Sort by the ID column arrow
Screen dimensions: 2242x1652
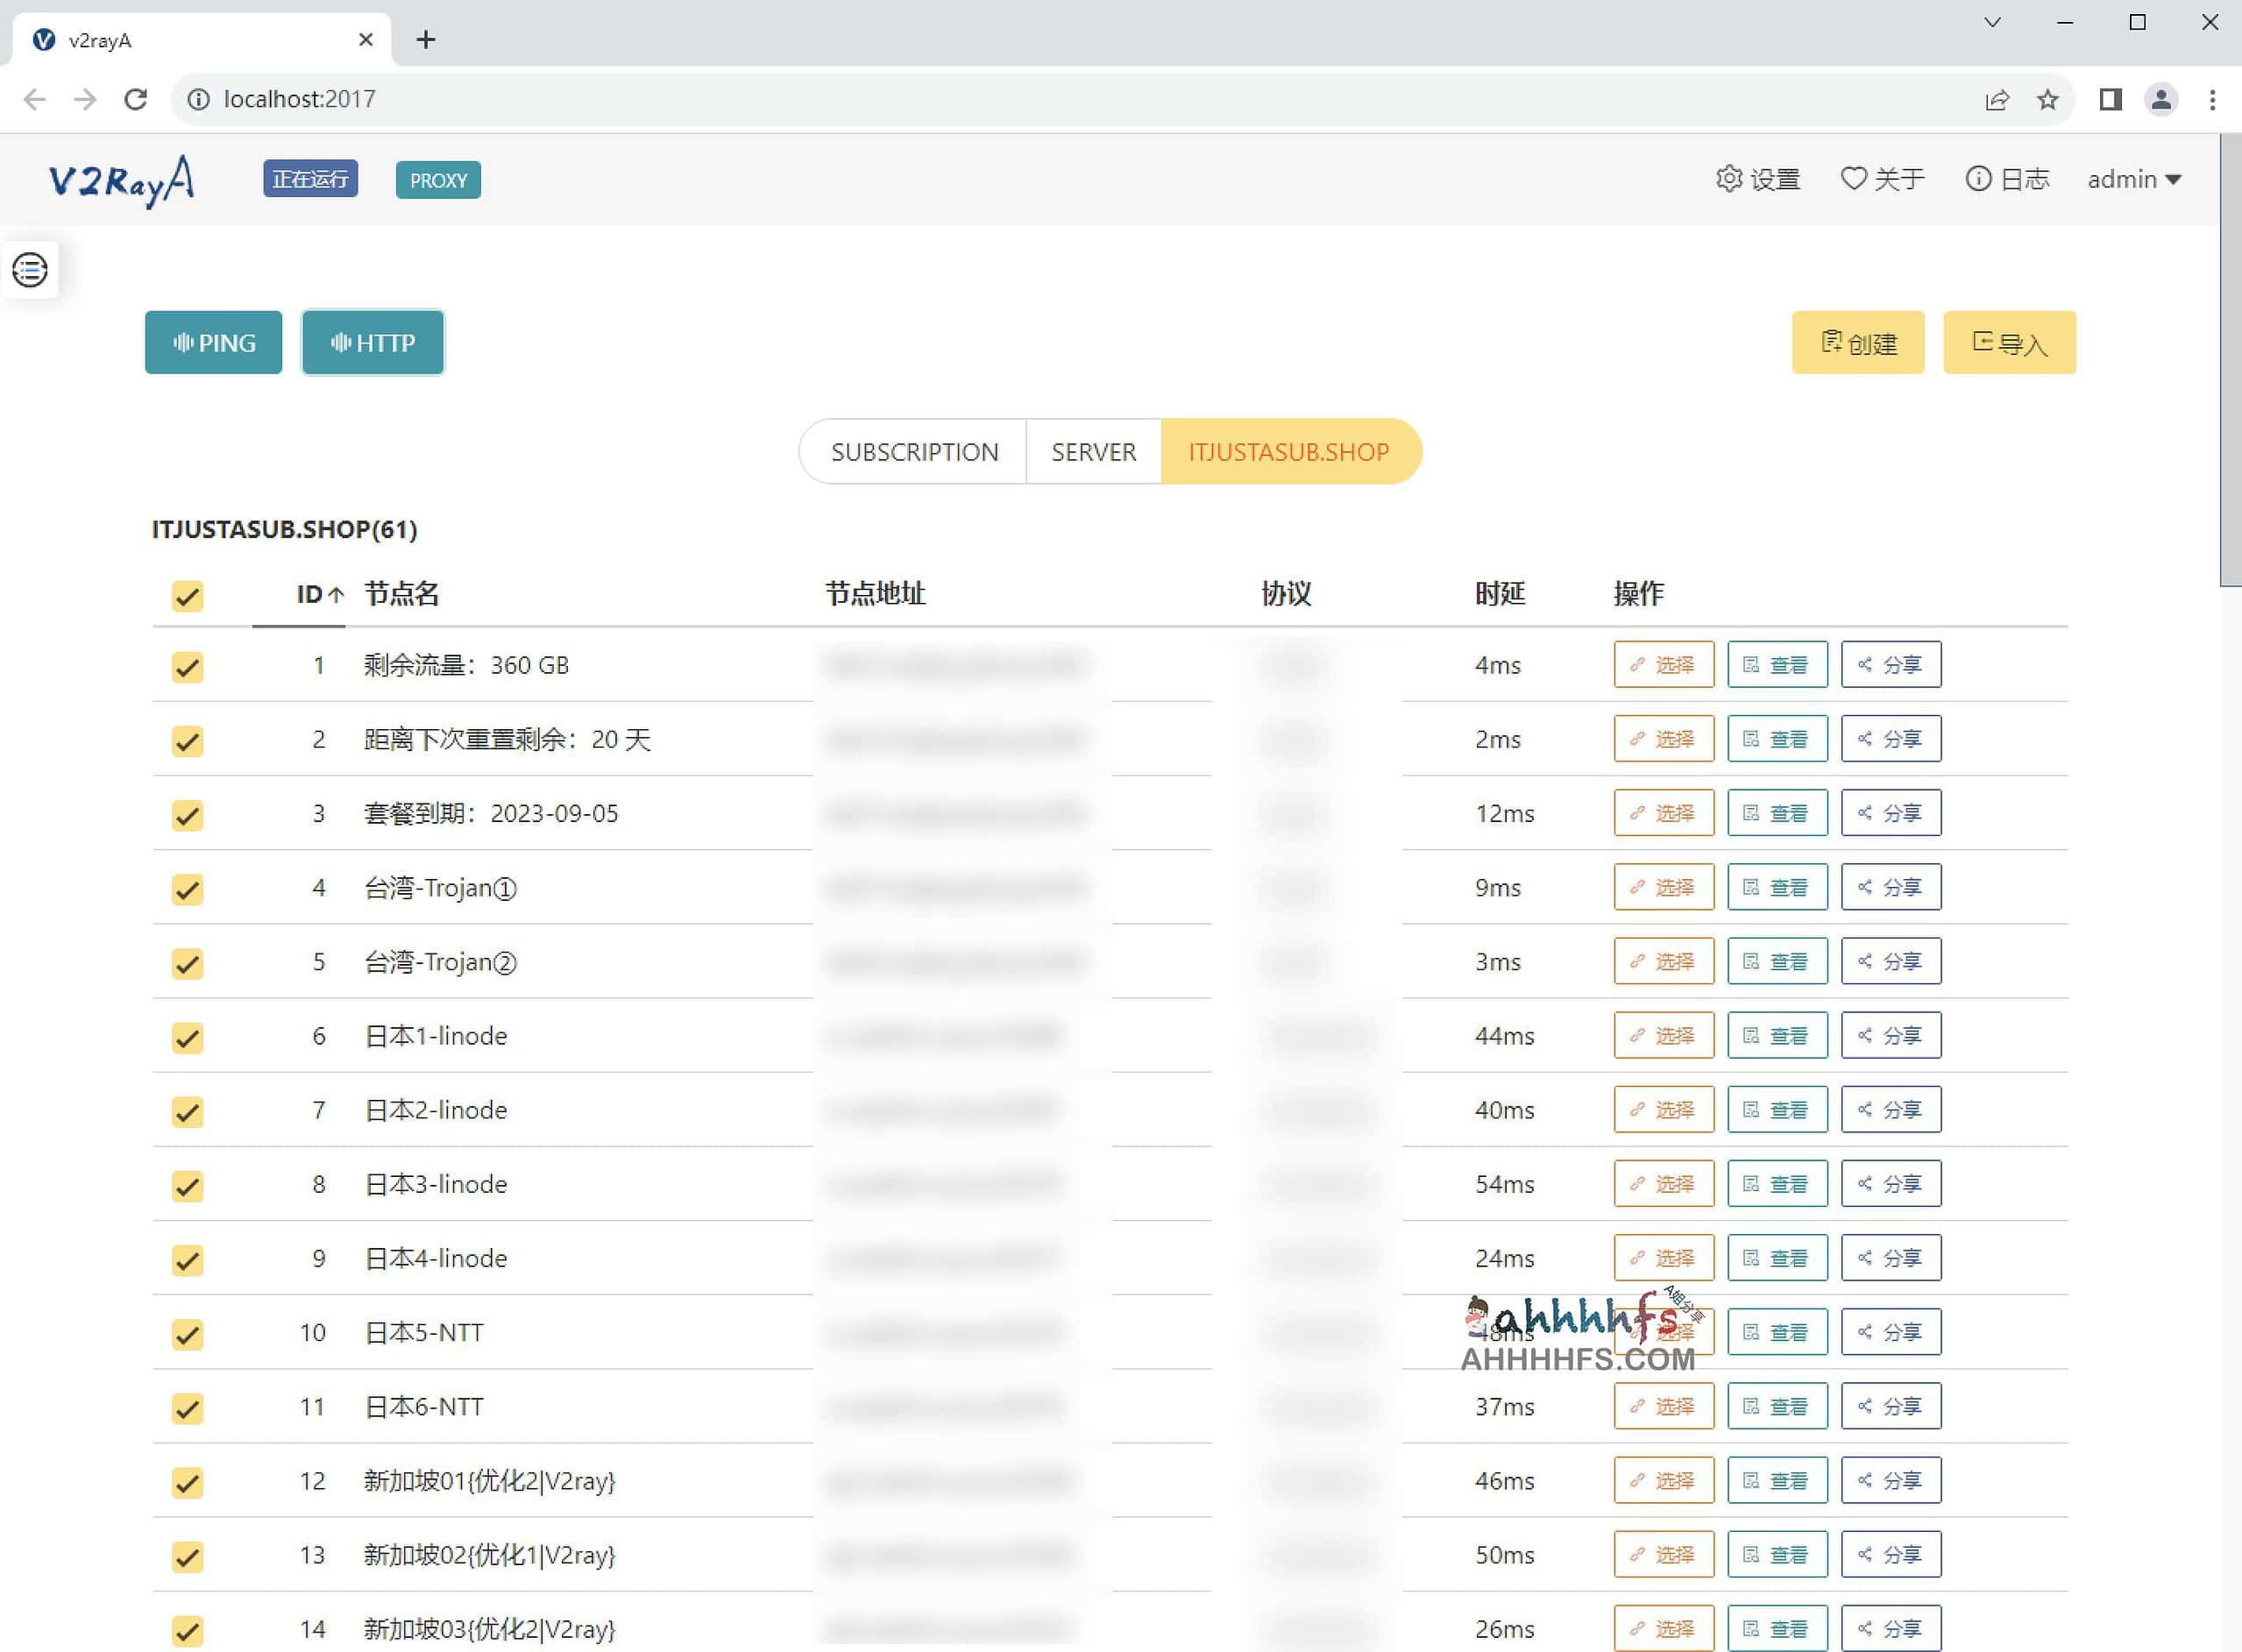[336, 595]
